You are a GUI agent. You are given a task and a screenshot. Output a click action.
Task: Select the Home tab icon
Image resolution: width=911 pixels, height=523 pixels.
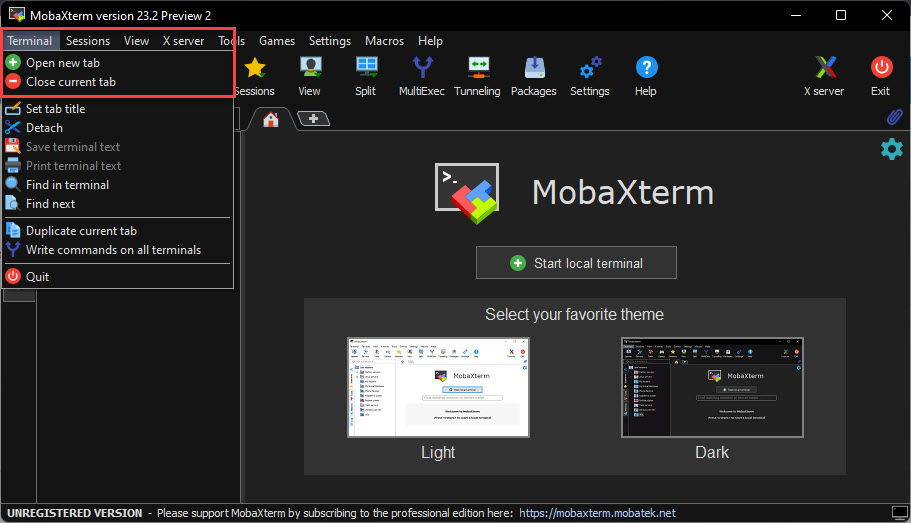(x=271, y=120)
